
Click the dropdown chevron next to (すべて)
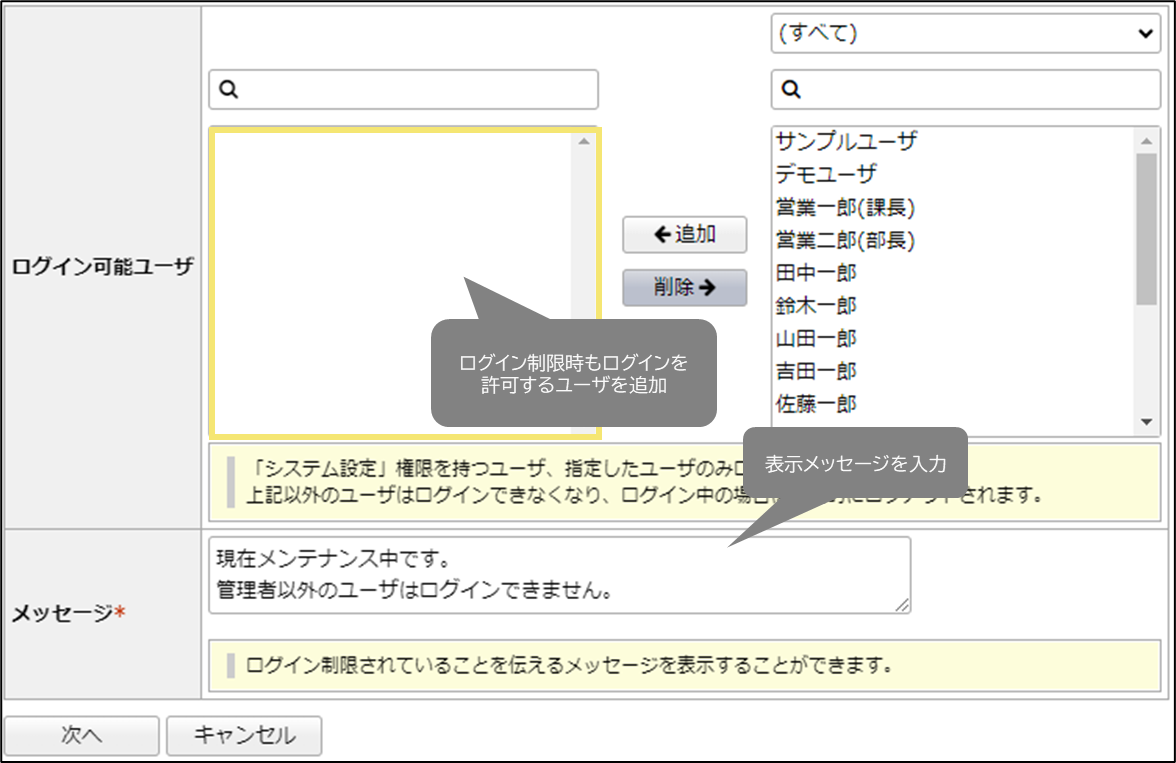coord(1148,31)
